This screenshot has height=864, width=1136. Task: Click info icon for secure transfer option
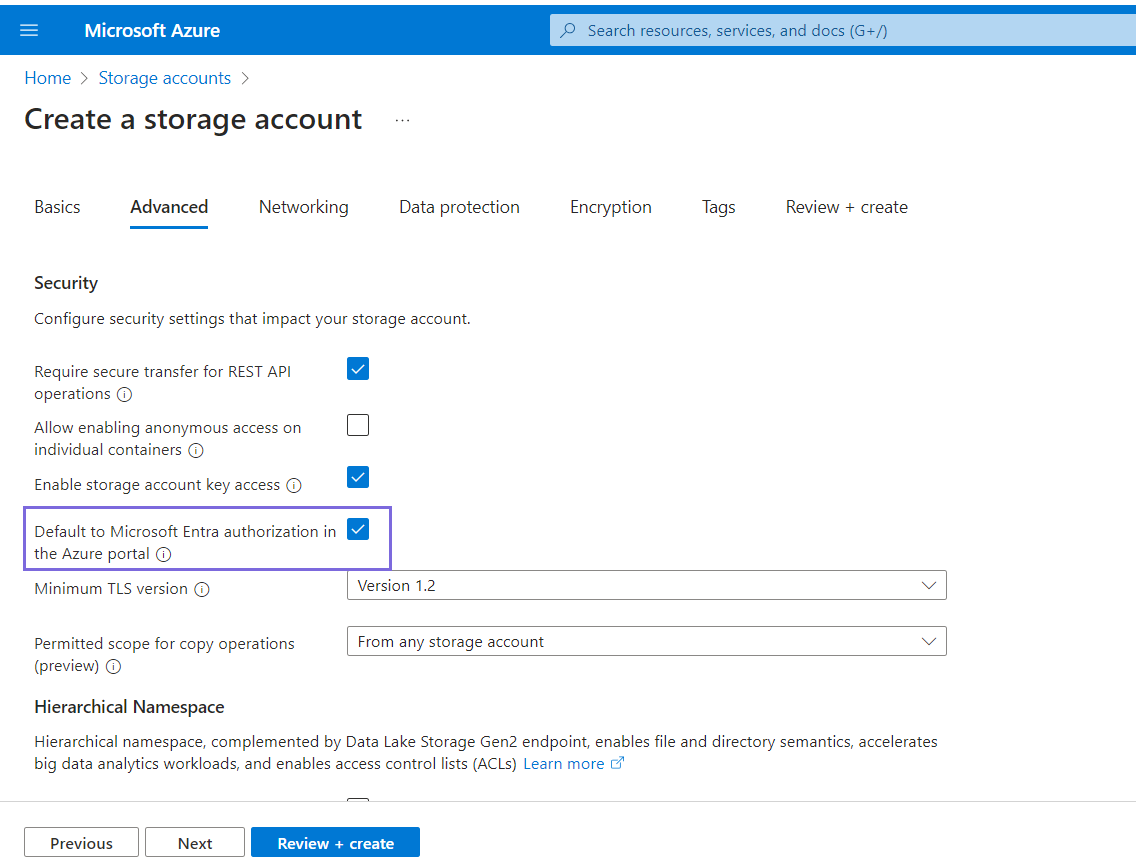[124, 394]
